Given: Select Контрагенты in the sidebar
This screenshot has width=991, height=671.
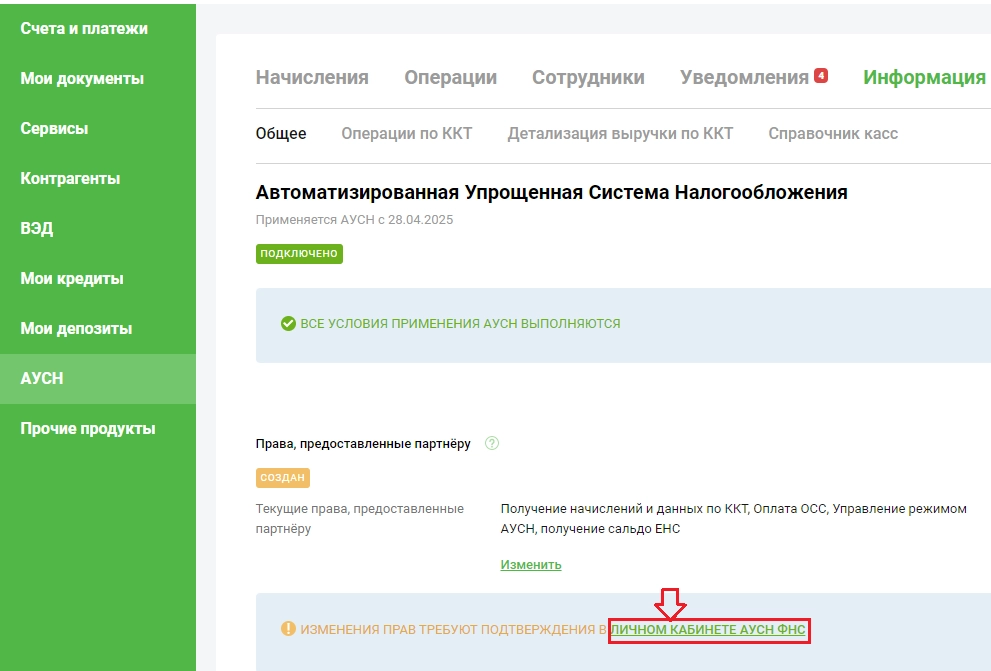Looking at the screenshot, I should click(x=70, y=179).
